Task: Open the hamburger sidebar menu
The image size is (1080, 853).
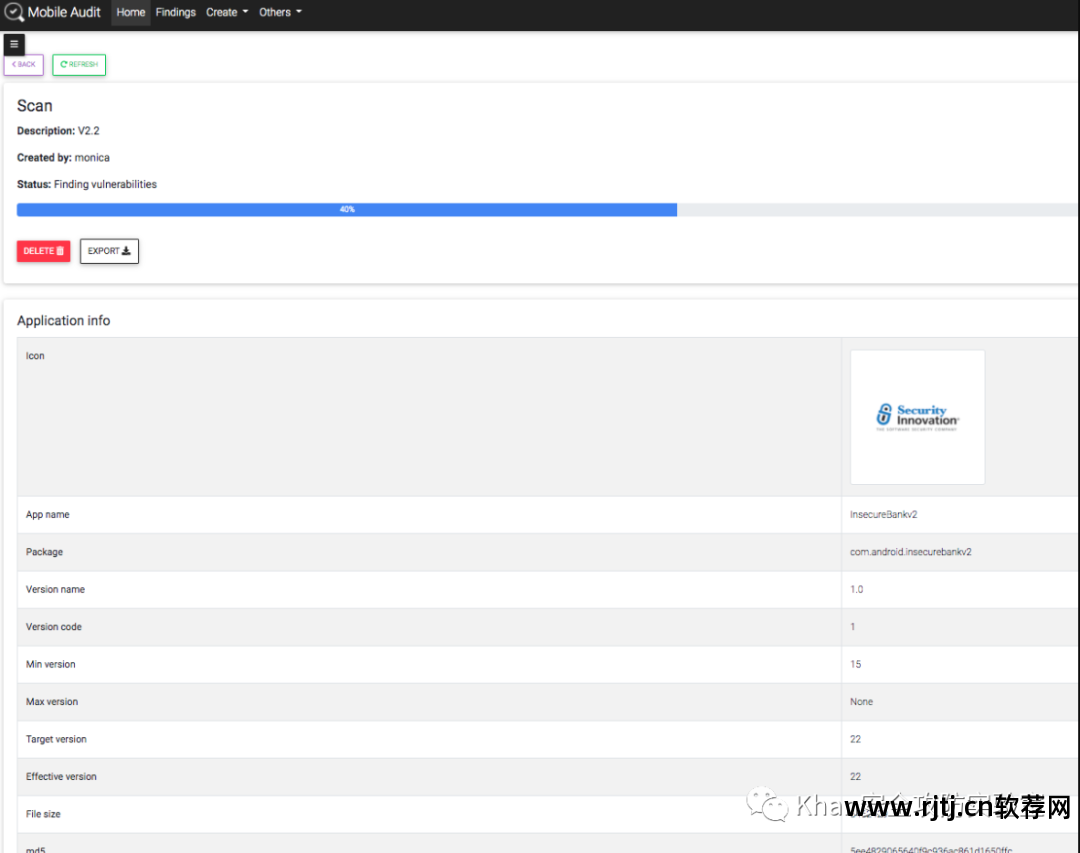Action: coord(14,44)
